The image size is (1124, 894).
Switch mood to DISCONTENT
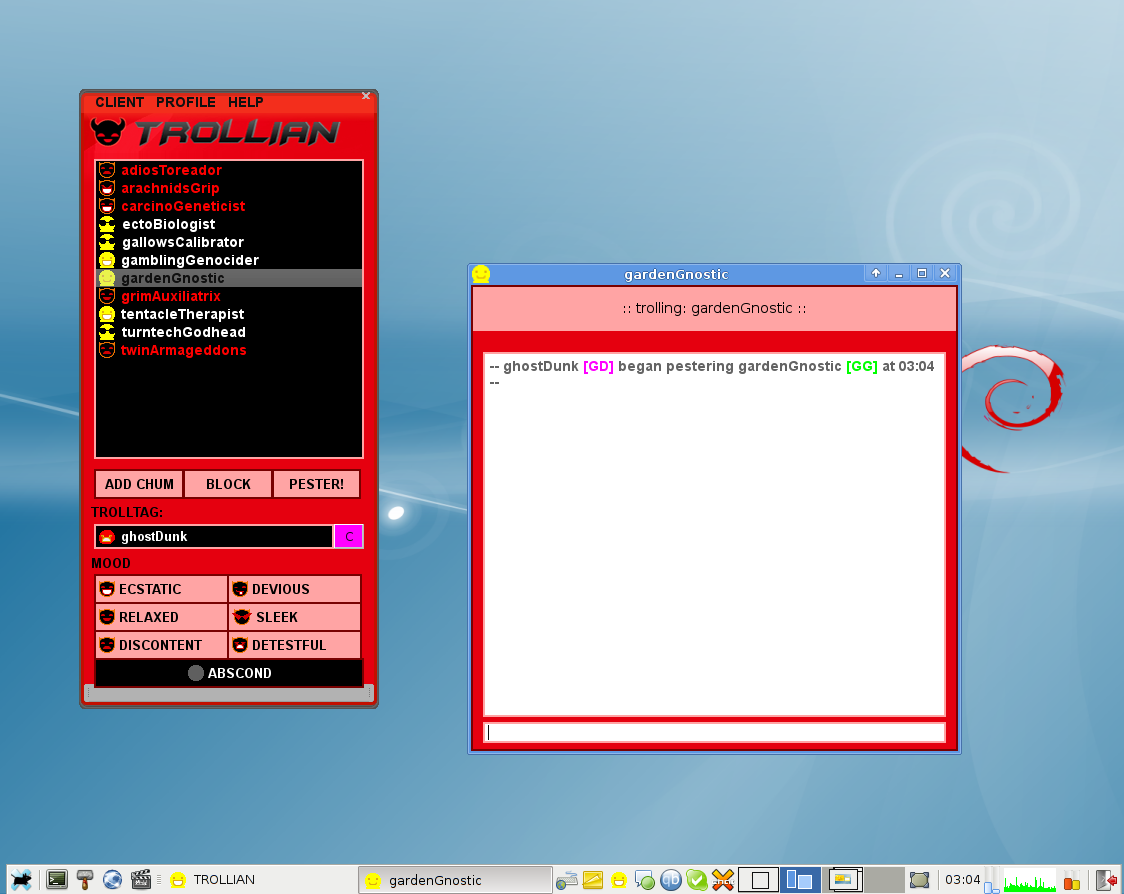coord(161,645)
